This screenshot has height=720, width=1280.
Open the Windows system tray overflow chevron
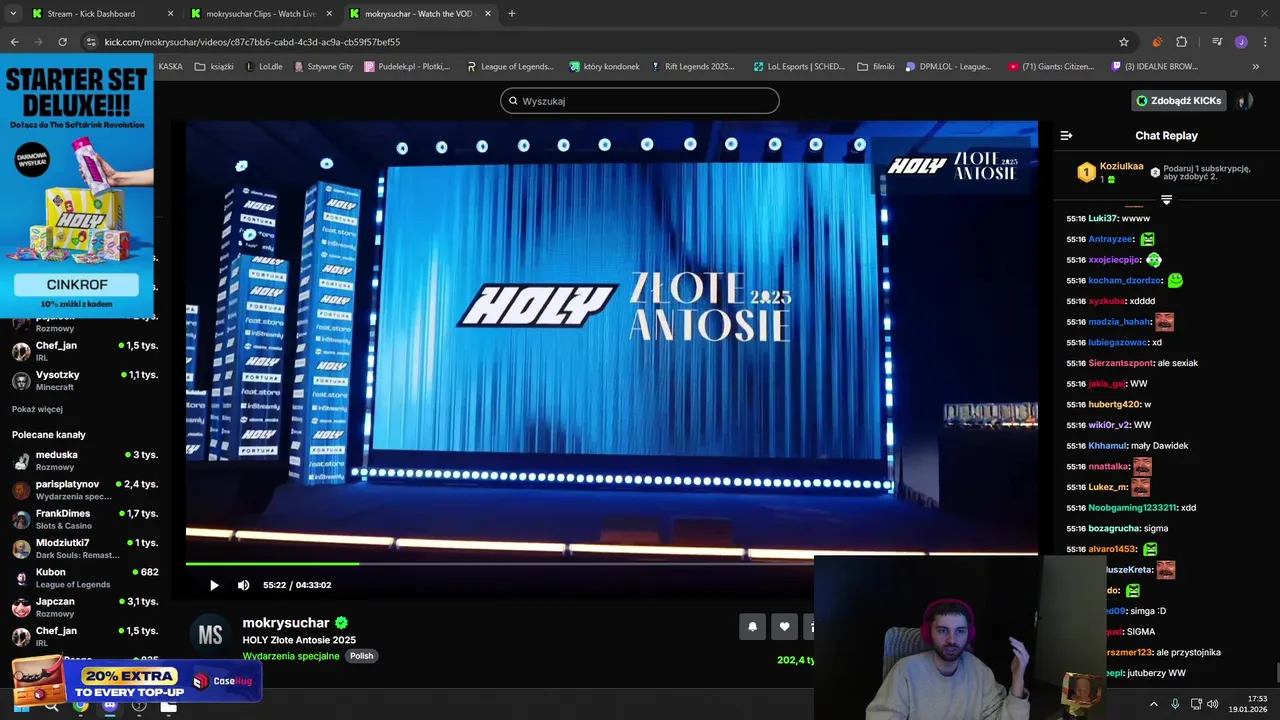pos(1153,704)
